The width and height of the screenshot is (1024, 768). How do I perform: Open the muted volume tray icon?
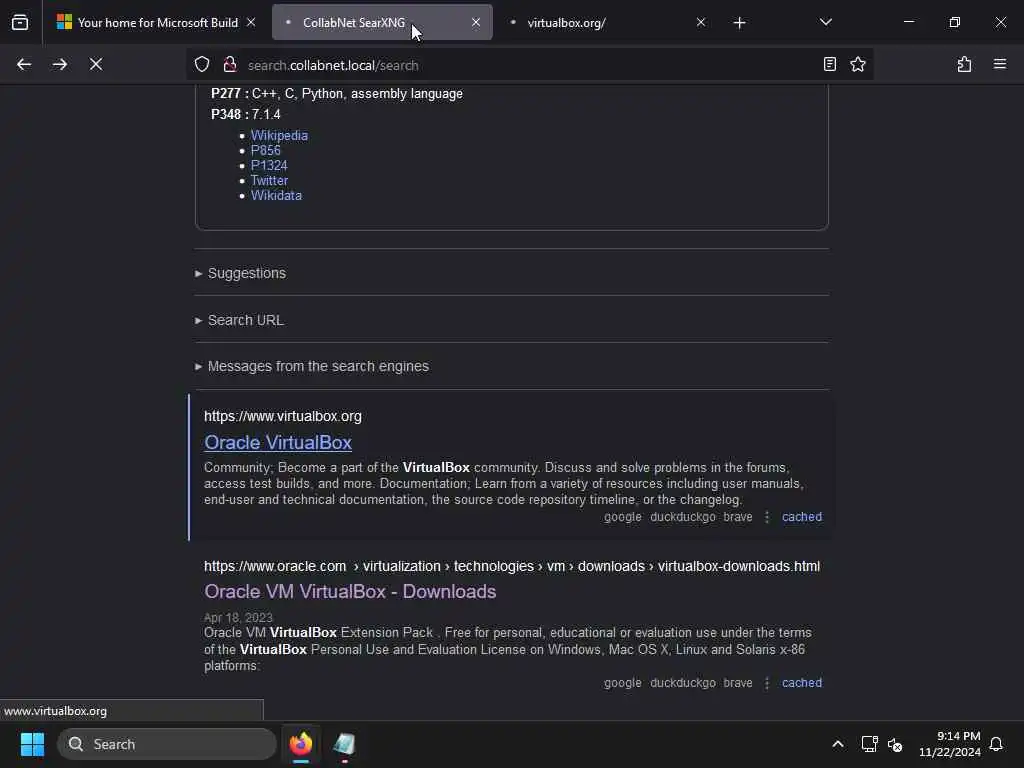click(895, 744)
